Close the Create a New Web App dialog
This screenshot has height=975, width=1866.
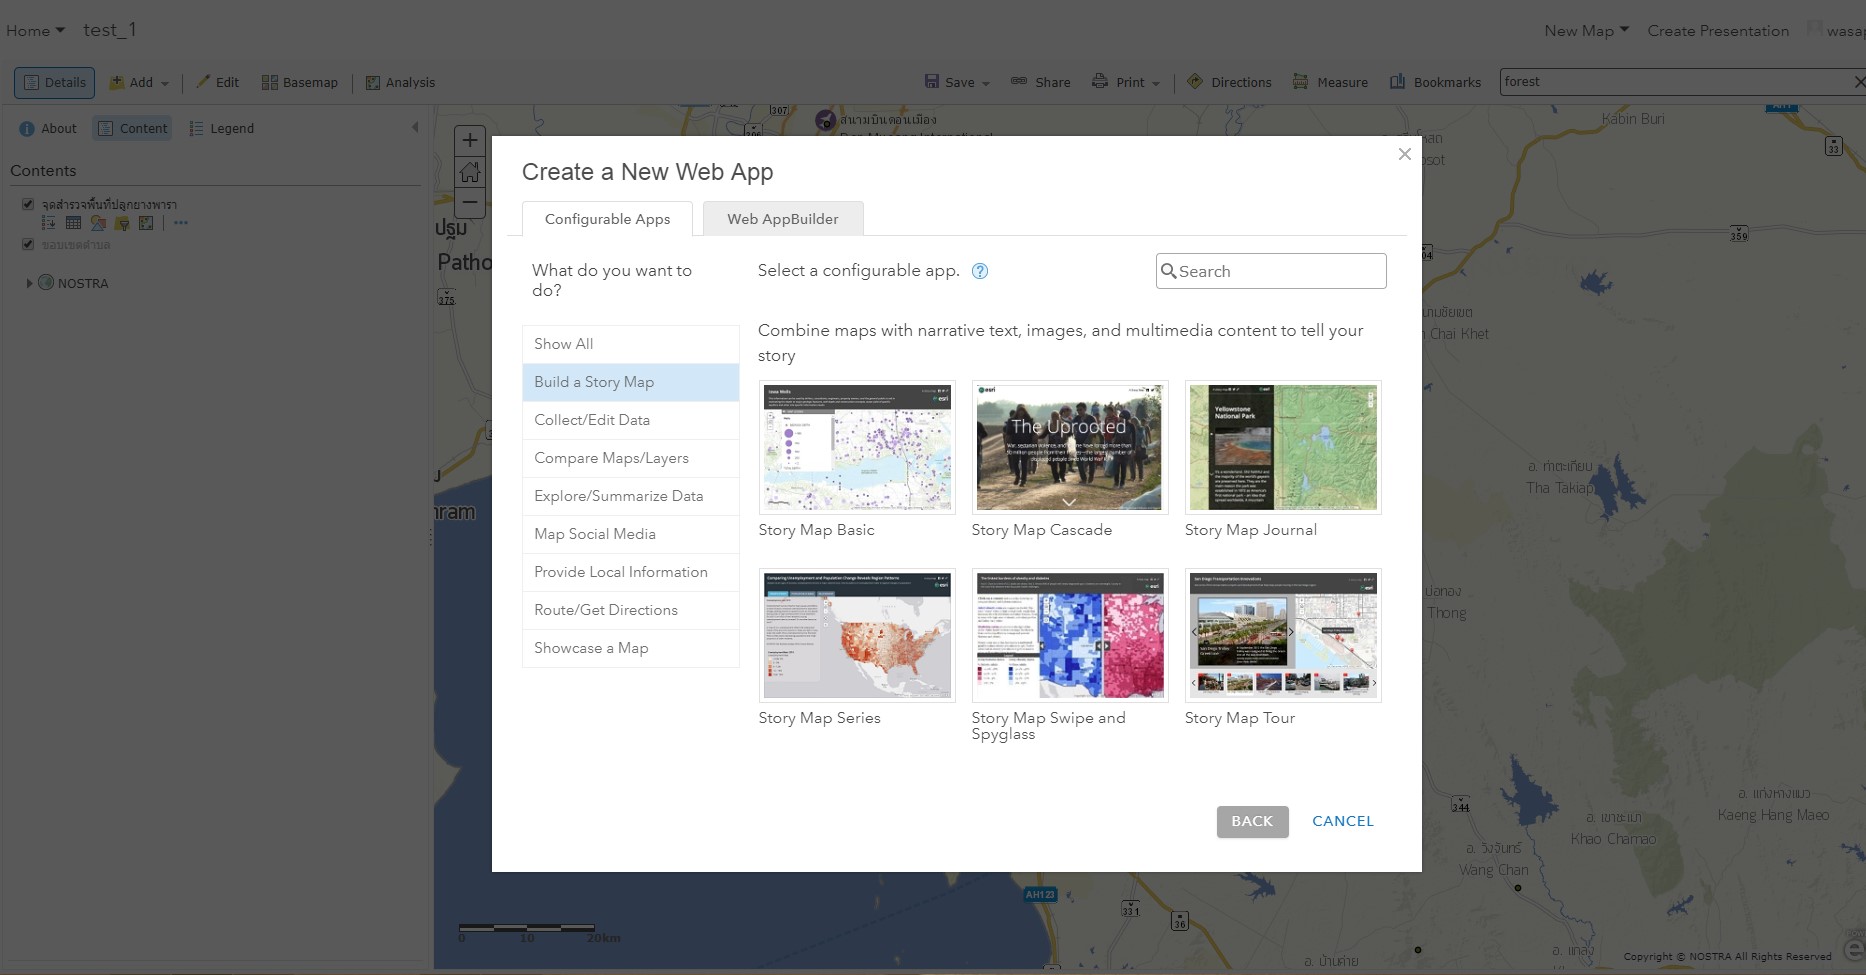1405,154
